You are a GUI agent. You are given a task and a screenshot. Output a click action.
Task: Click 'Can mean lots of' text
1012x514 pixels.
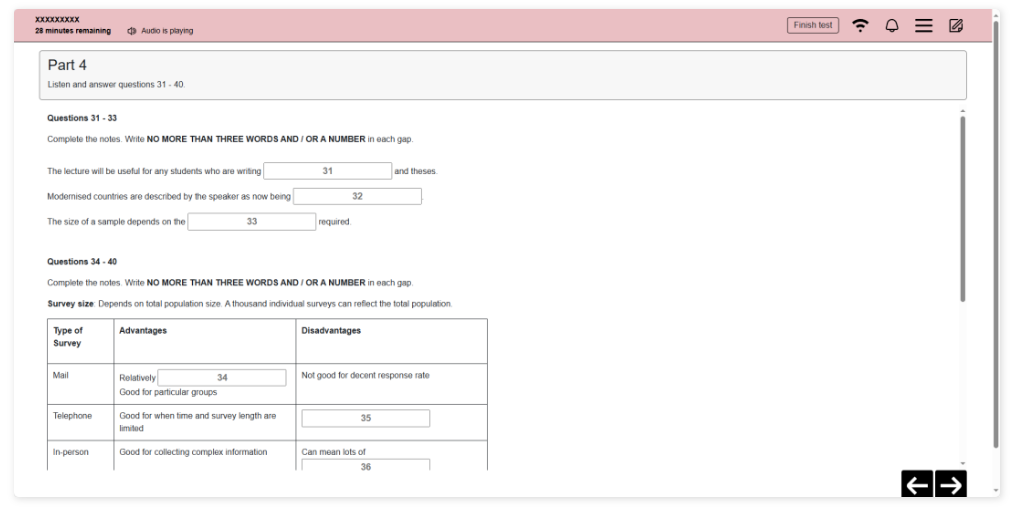(334, 452)
